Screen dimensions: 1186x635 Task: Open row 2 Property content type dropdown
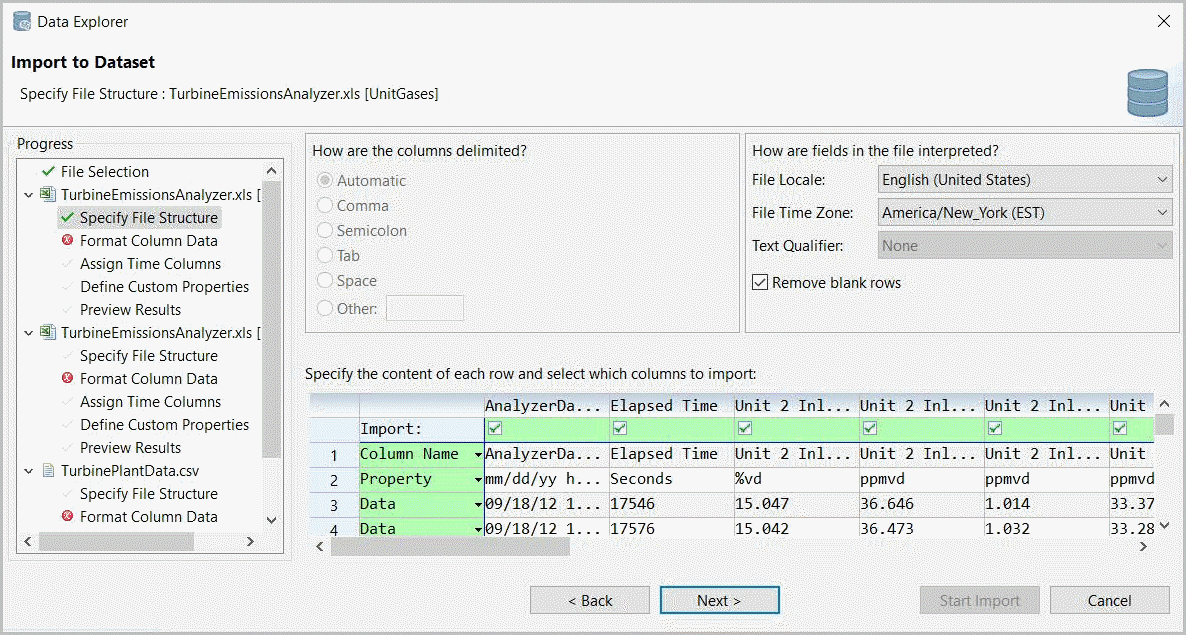click(x=478, y=480)
